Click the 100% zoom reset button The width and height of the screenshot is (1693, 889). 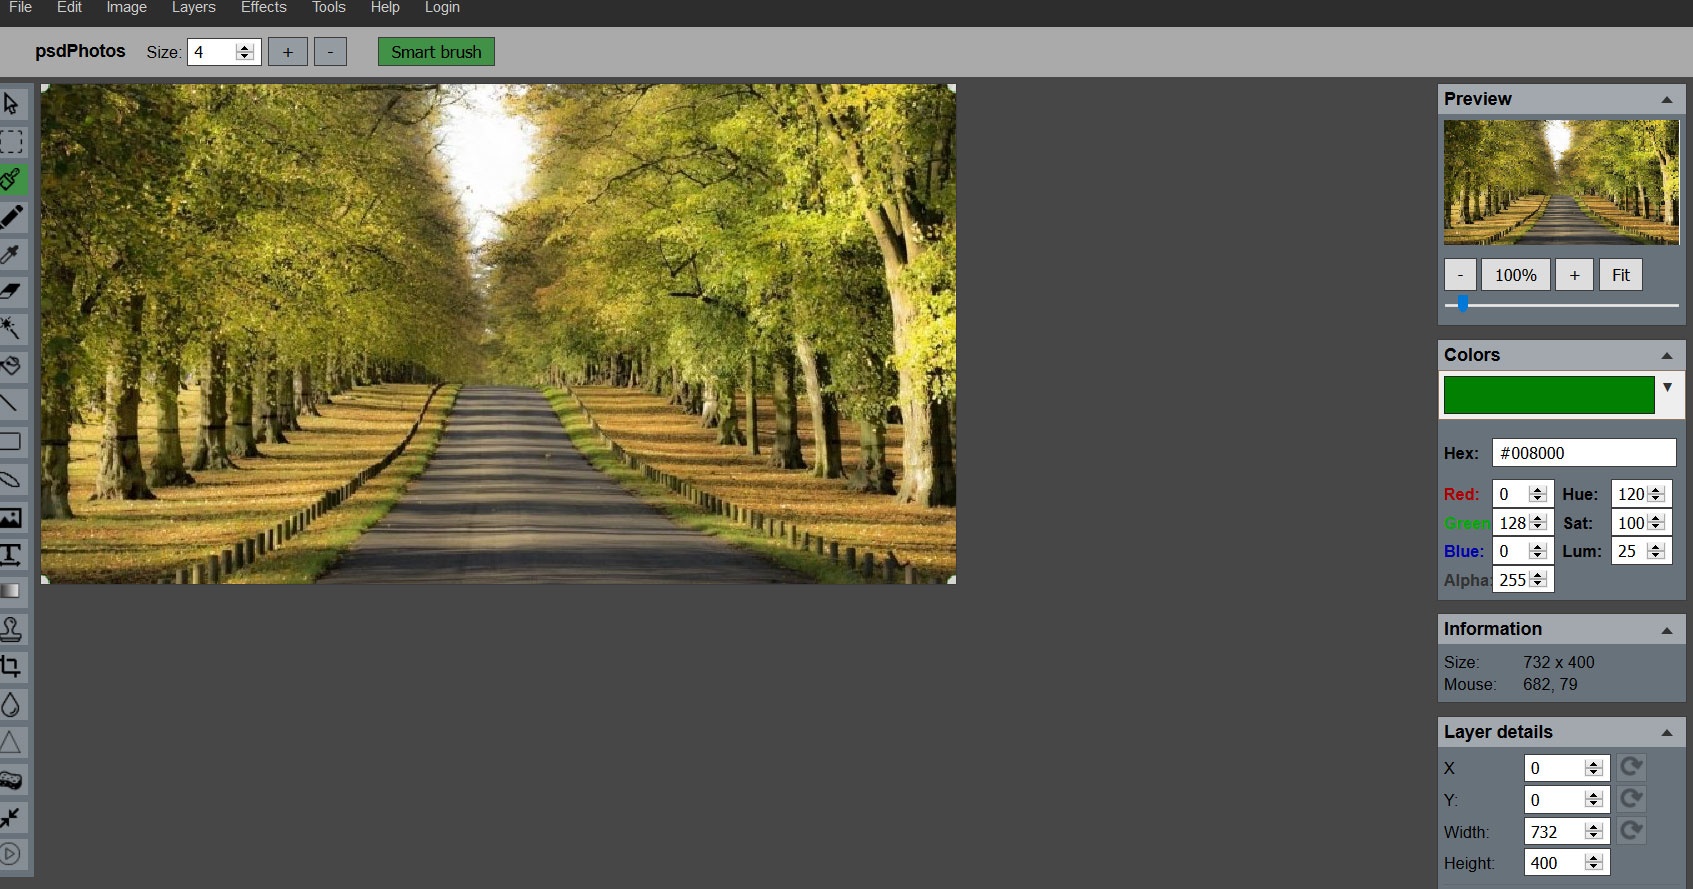pyautogui.click(x=1516, y=275)
